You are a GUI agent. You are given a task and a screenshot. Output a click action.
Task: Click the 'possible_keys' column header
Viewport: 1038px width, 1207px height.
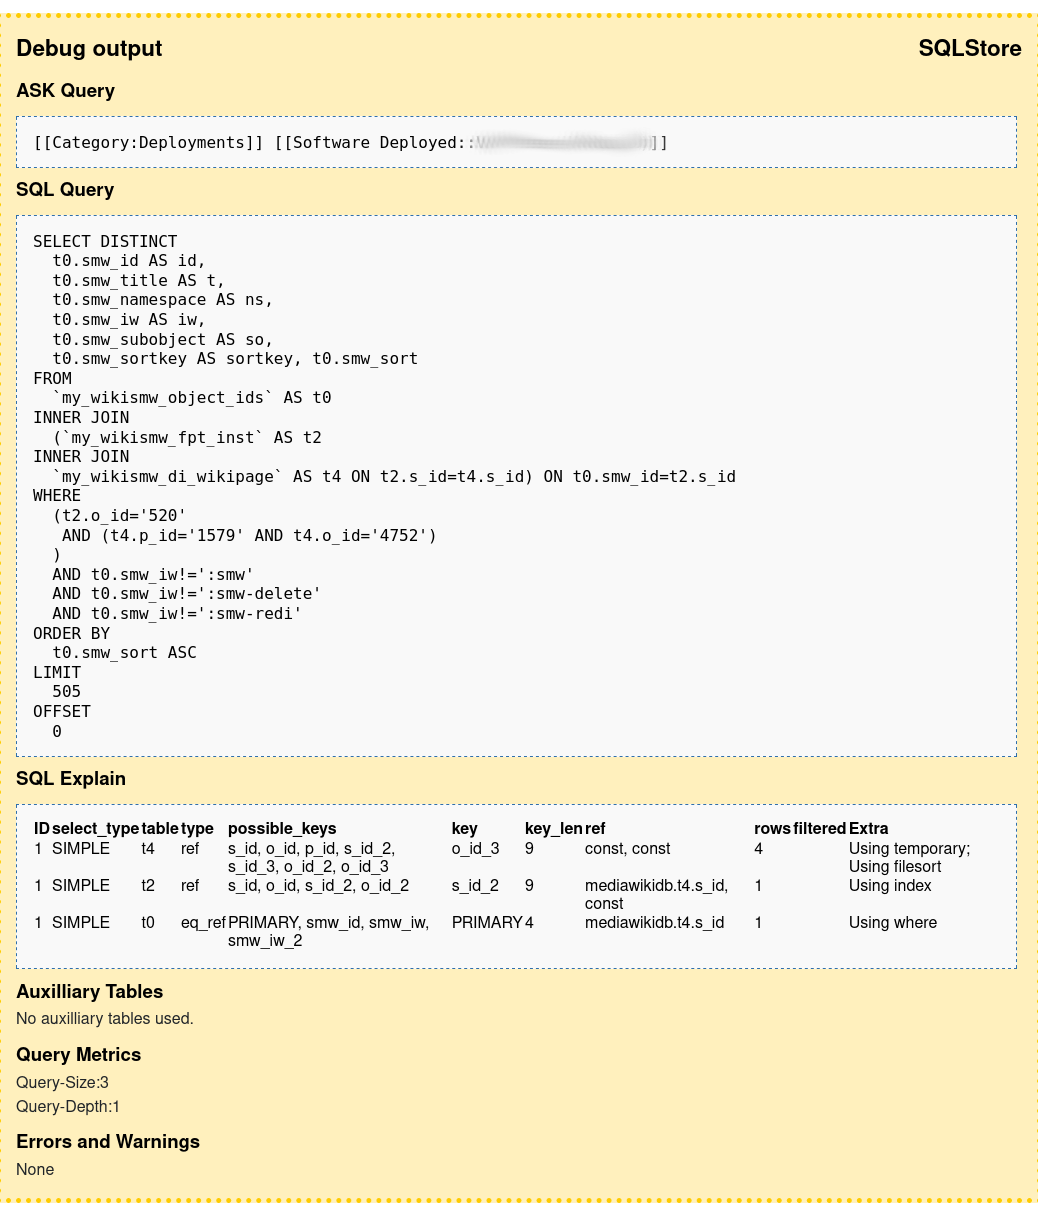282,829
